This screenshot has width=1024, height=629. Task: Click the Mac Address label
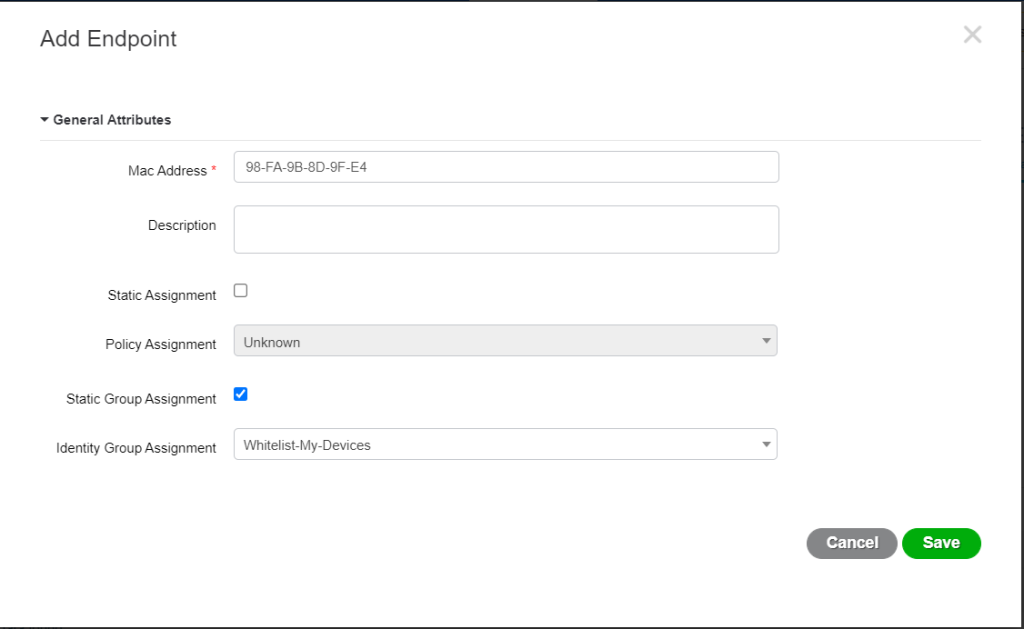[x=167, y=170]
